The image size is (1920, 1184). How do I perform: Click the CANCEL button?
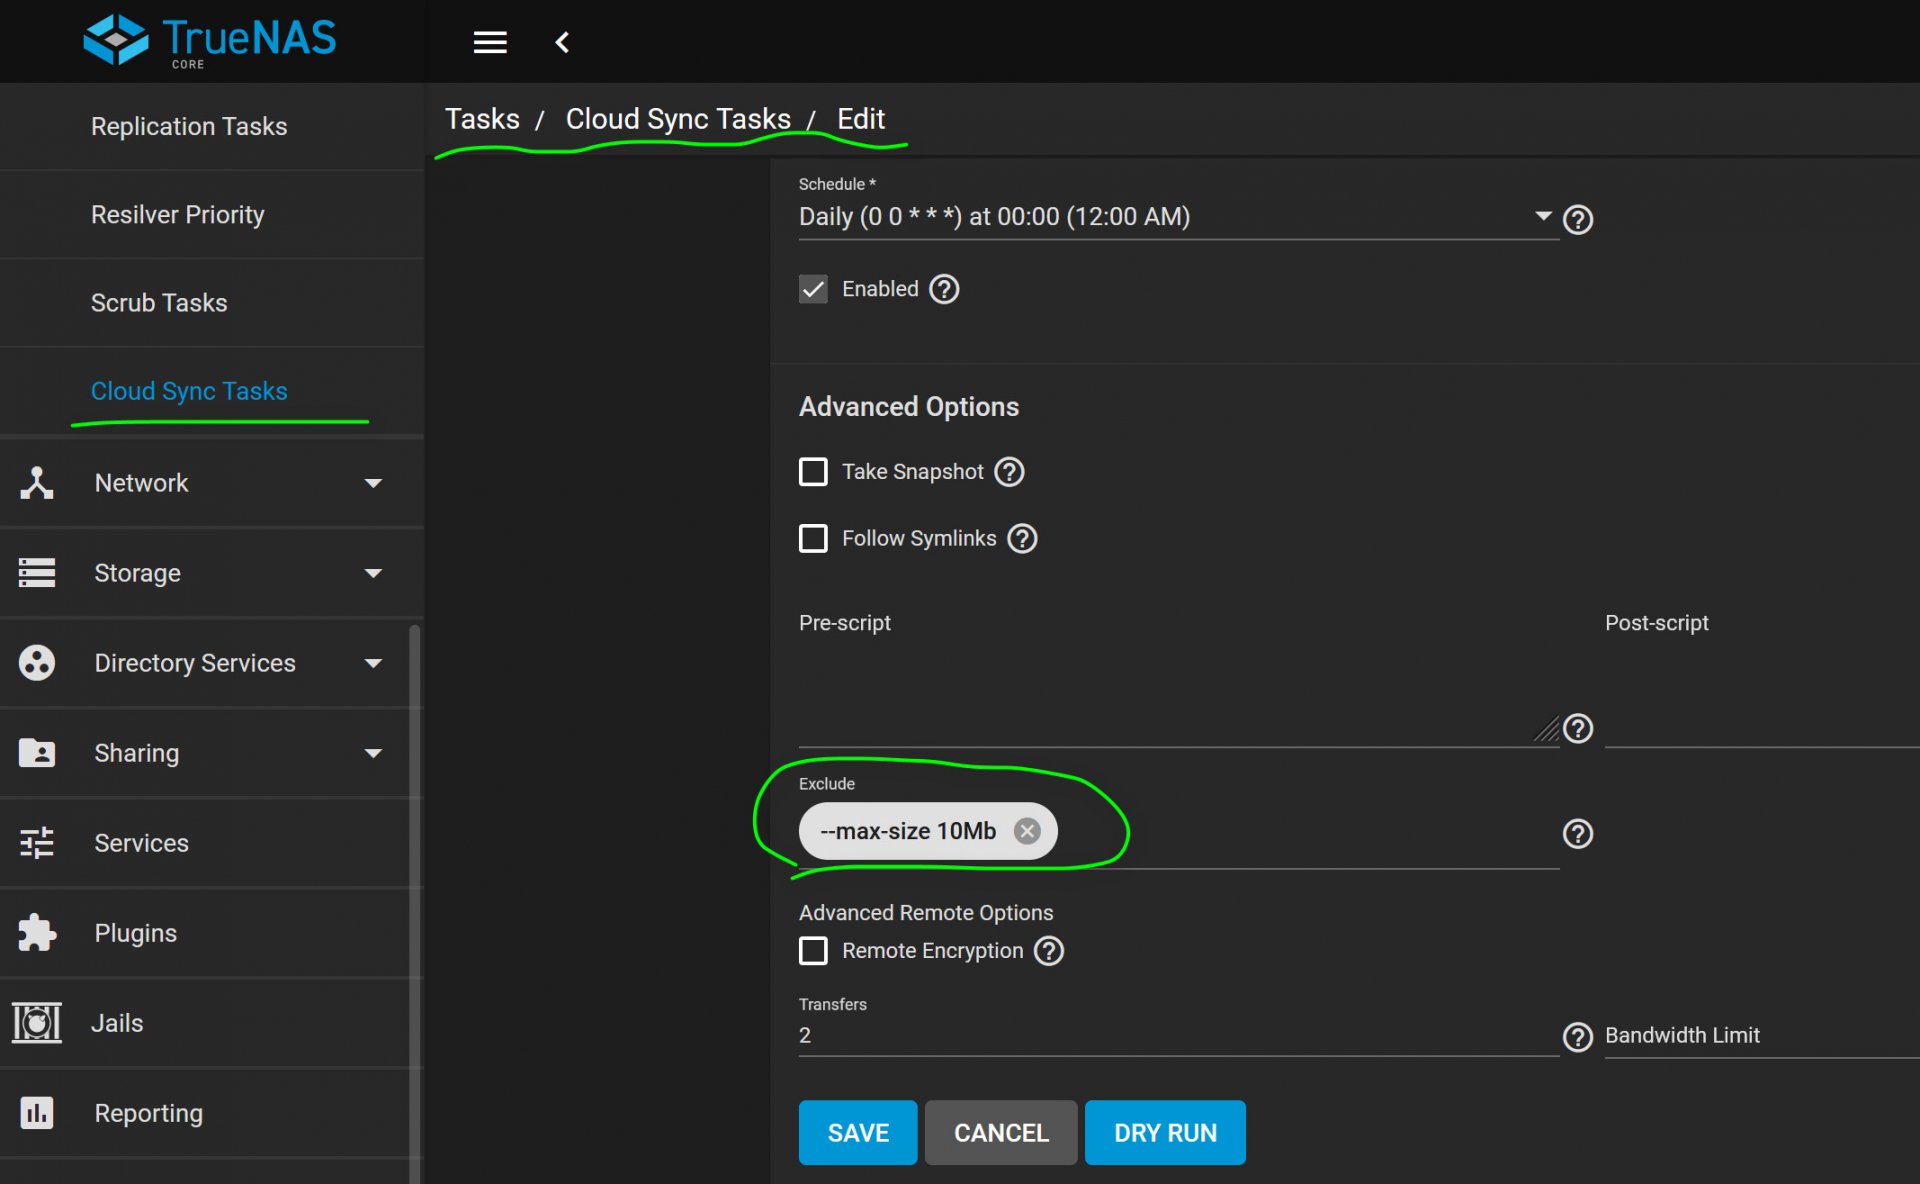tap(1001, 1132)
